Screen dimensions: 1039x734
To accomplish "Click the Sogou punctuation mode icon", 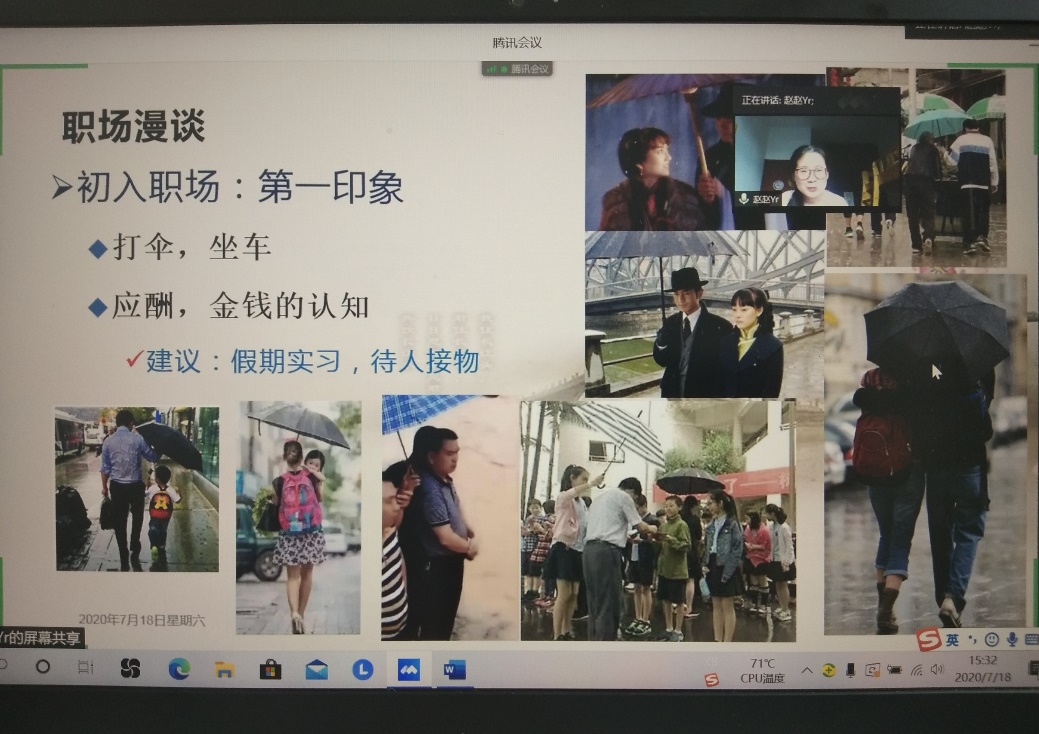I will click(x=972, y=639).
